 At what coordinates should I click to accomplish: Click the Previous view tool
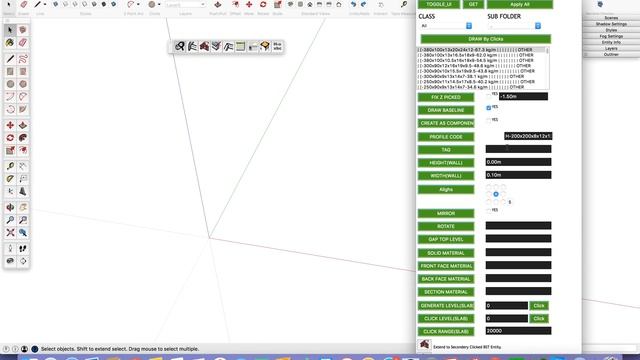[x=22, y=233]
